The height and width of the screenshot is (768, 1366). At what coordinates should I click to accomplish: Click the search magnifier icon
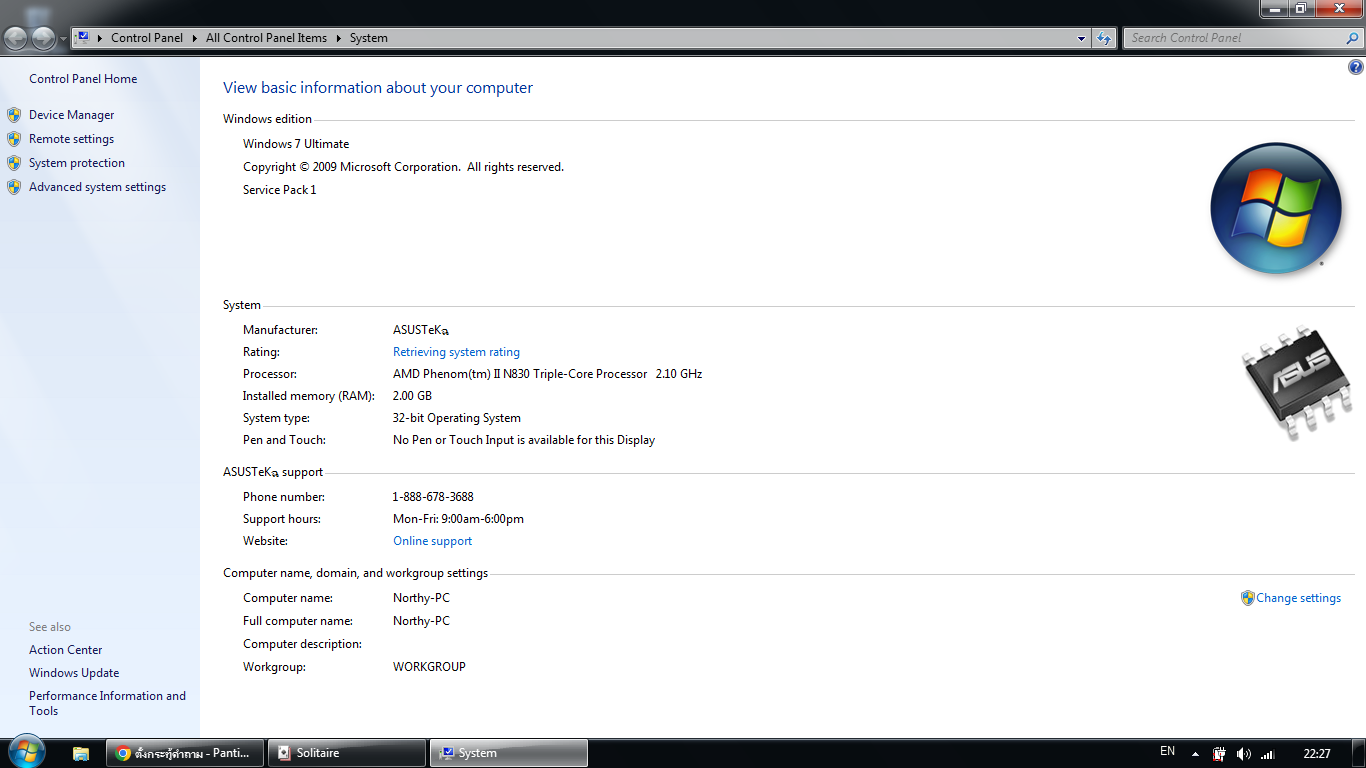click(1353, 38)
